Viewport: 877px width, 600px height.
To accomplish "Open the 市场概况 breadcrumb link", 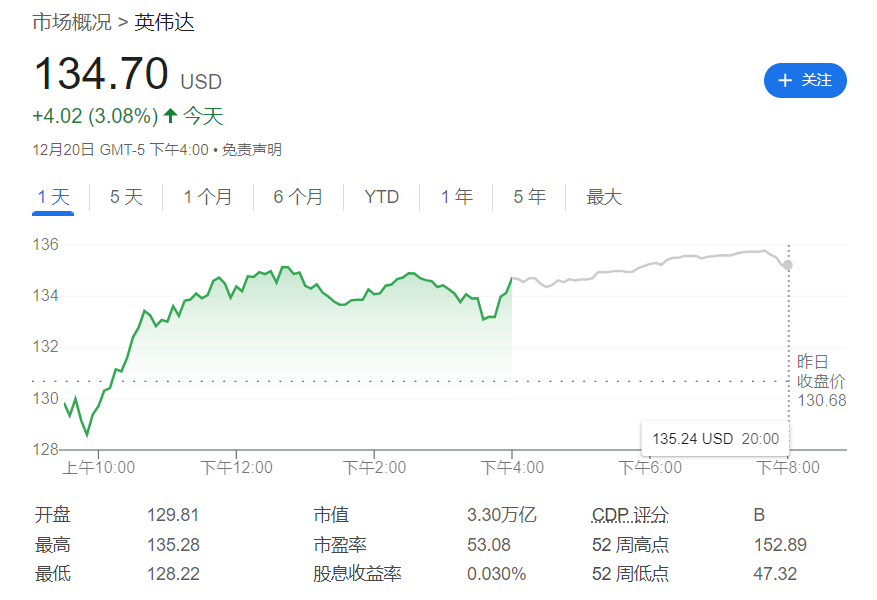I will click(71, 22).
